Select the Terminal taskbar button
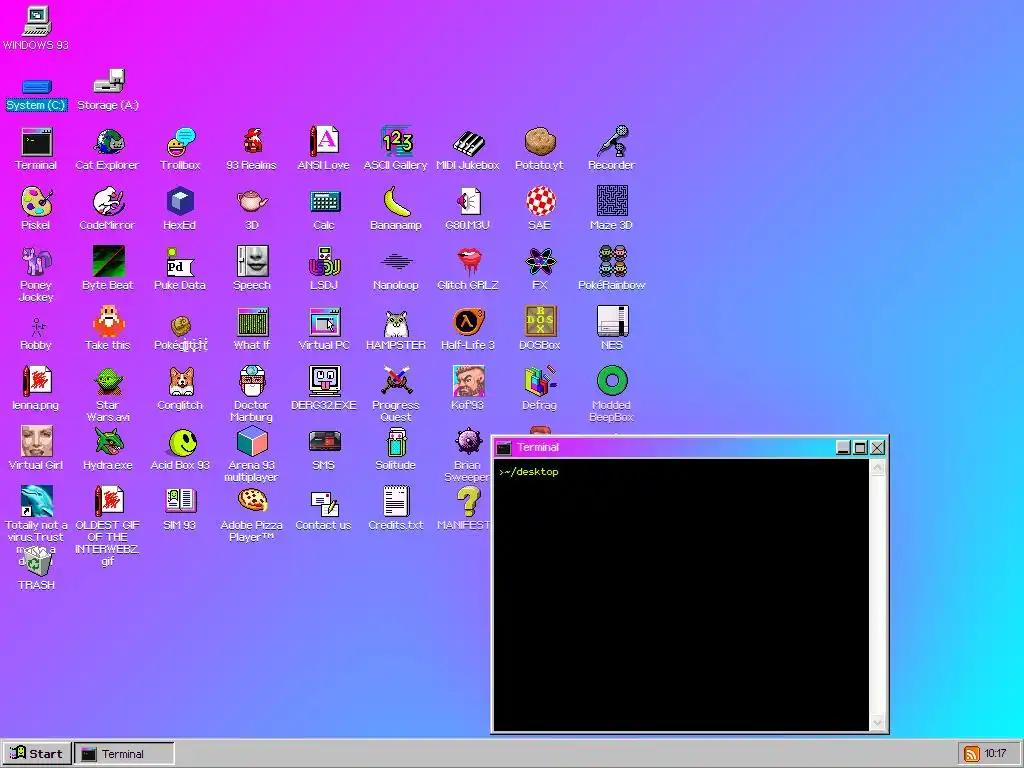1024x768 pixels. (124, 754)
